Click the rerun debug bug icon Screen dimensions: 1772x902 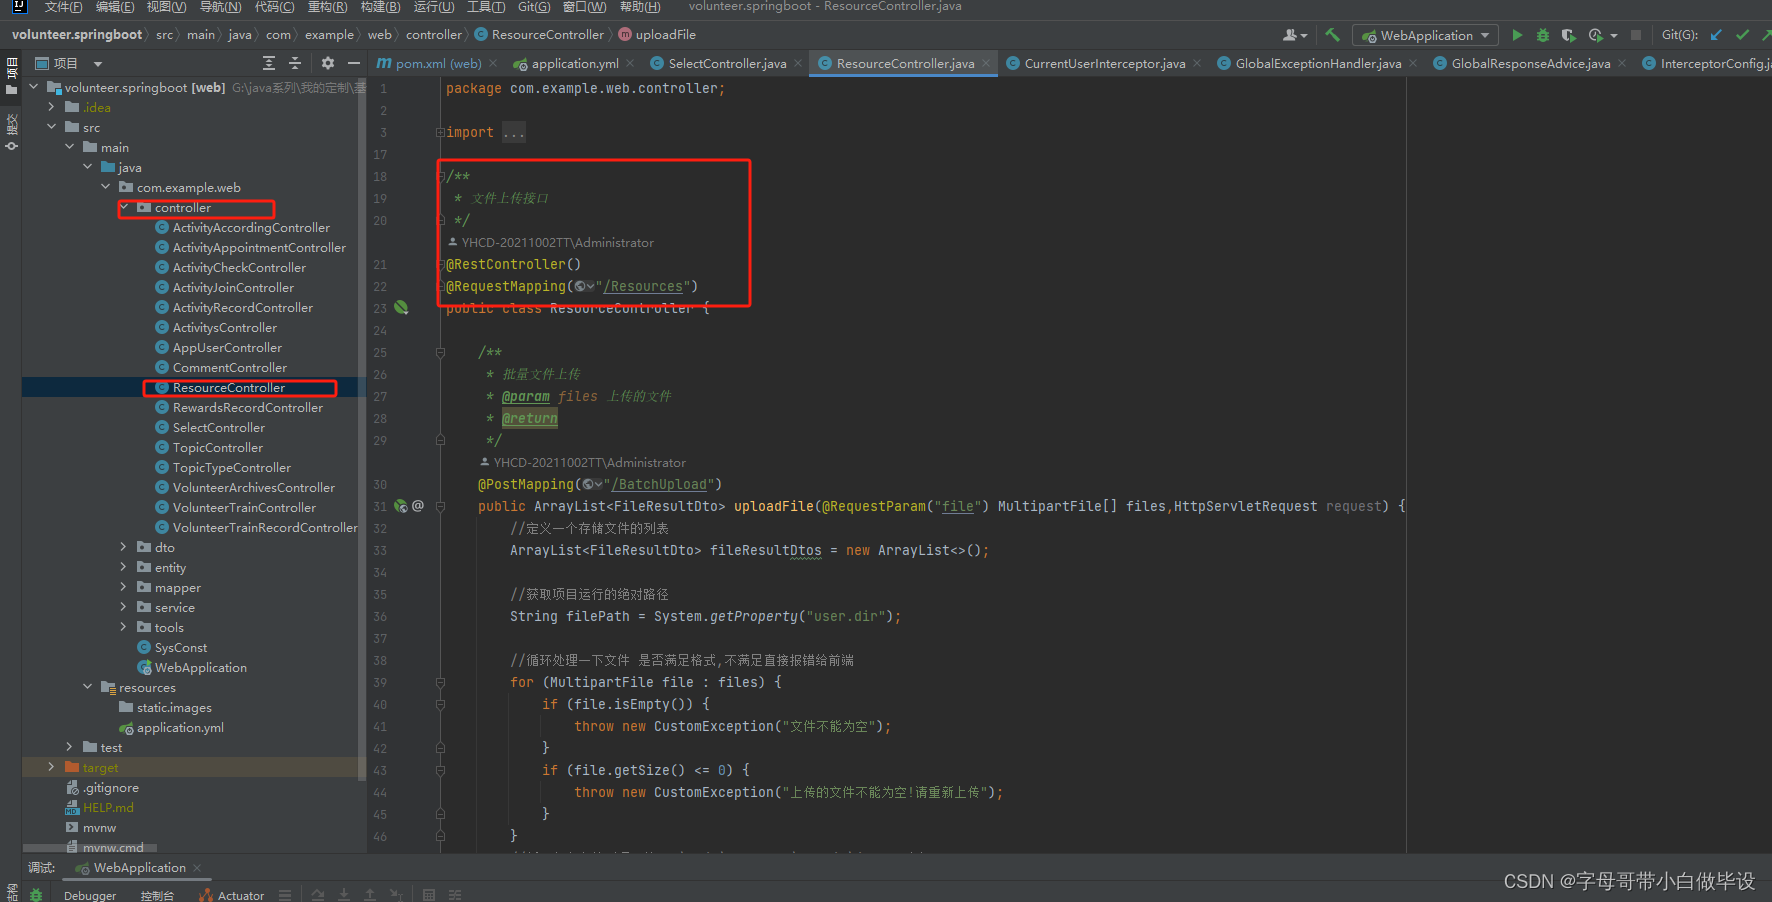(36, 895)
